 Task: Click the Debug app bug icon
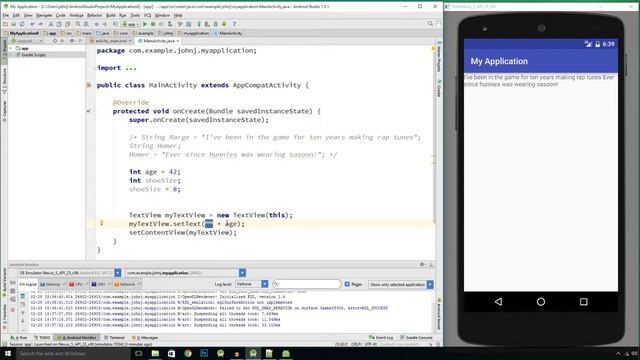point(153,24)
